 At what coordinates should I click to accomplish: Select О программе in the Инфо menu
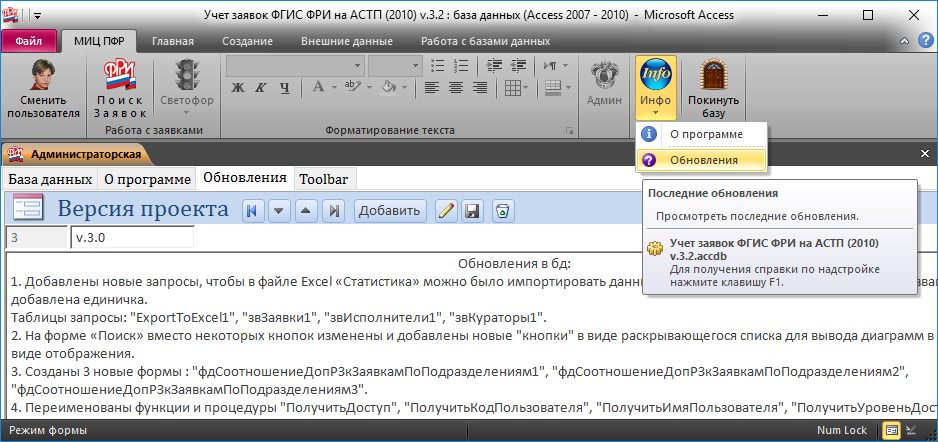705,134
